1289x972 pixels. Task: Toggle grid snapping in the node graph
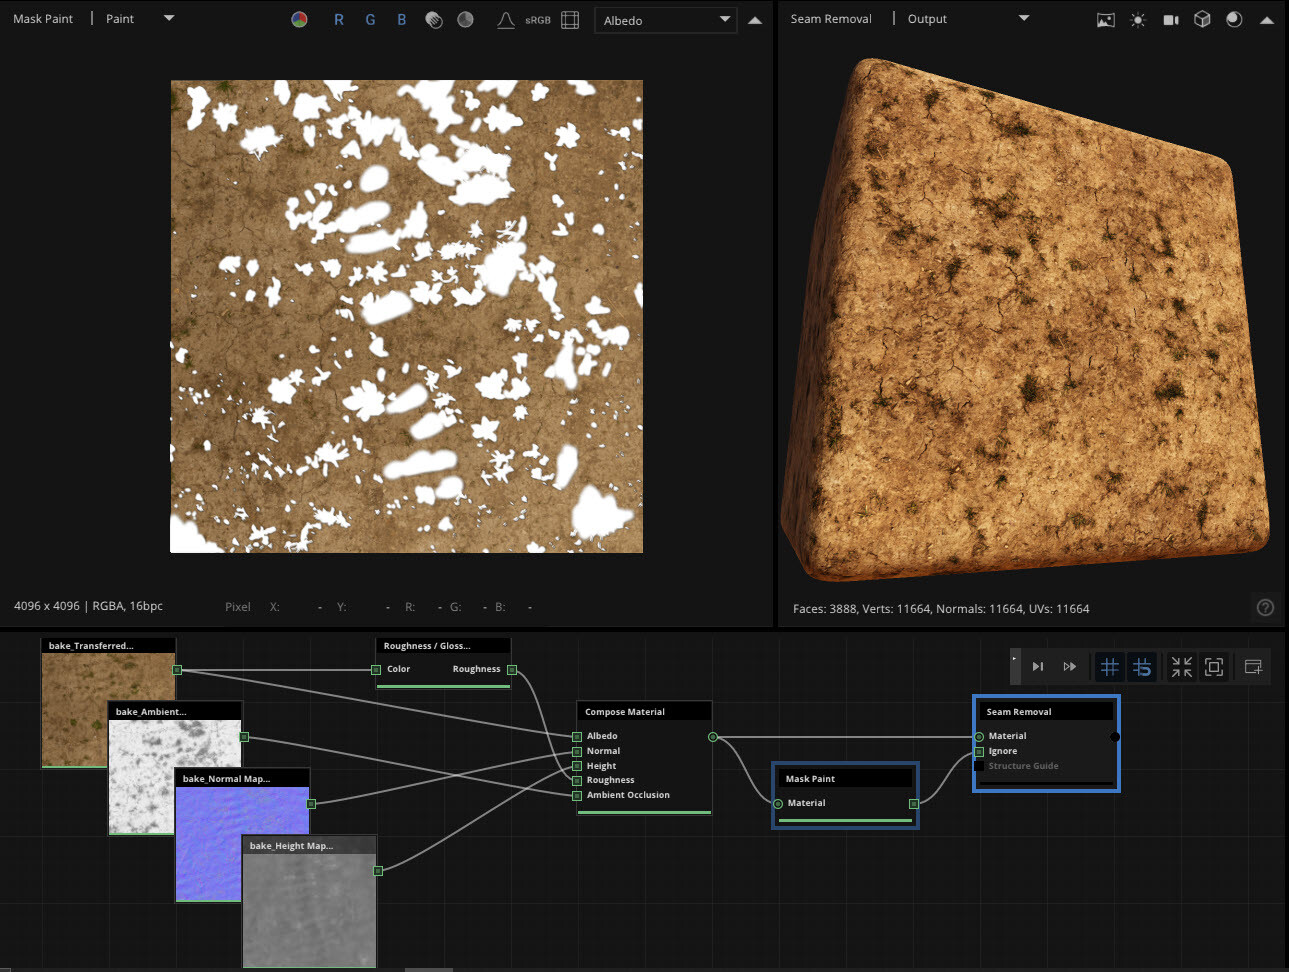point(1109,666)
